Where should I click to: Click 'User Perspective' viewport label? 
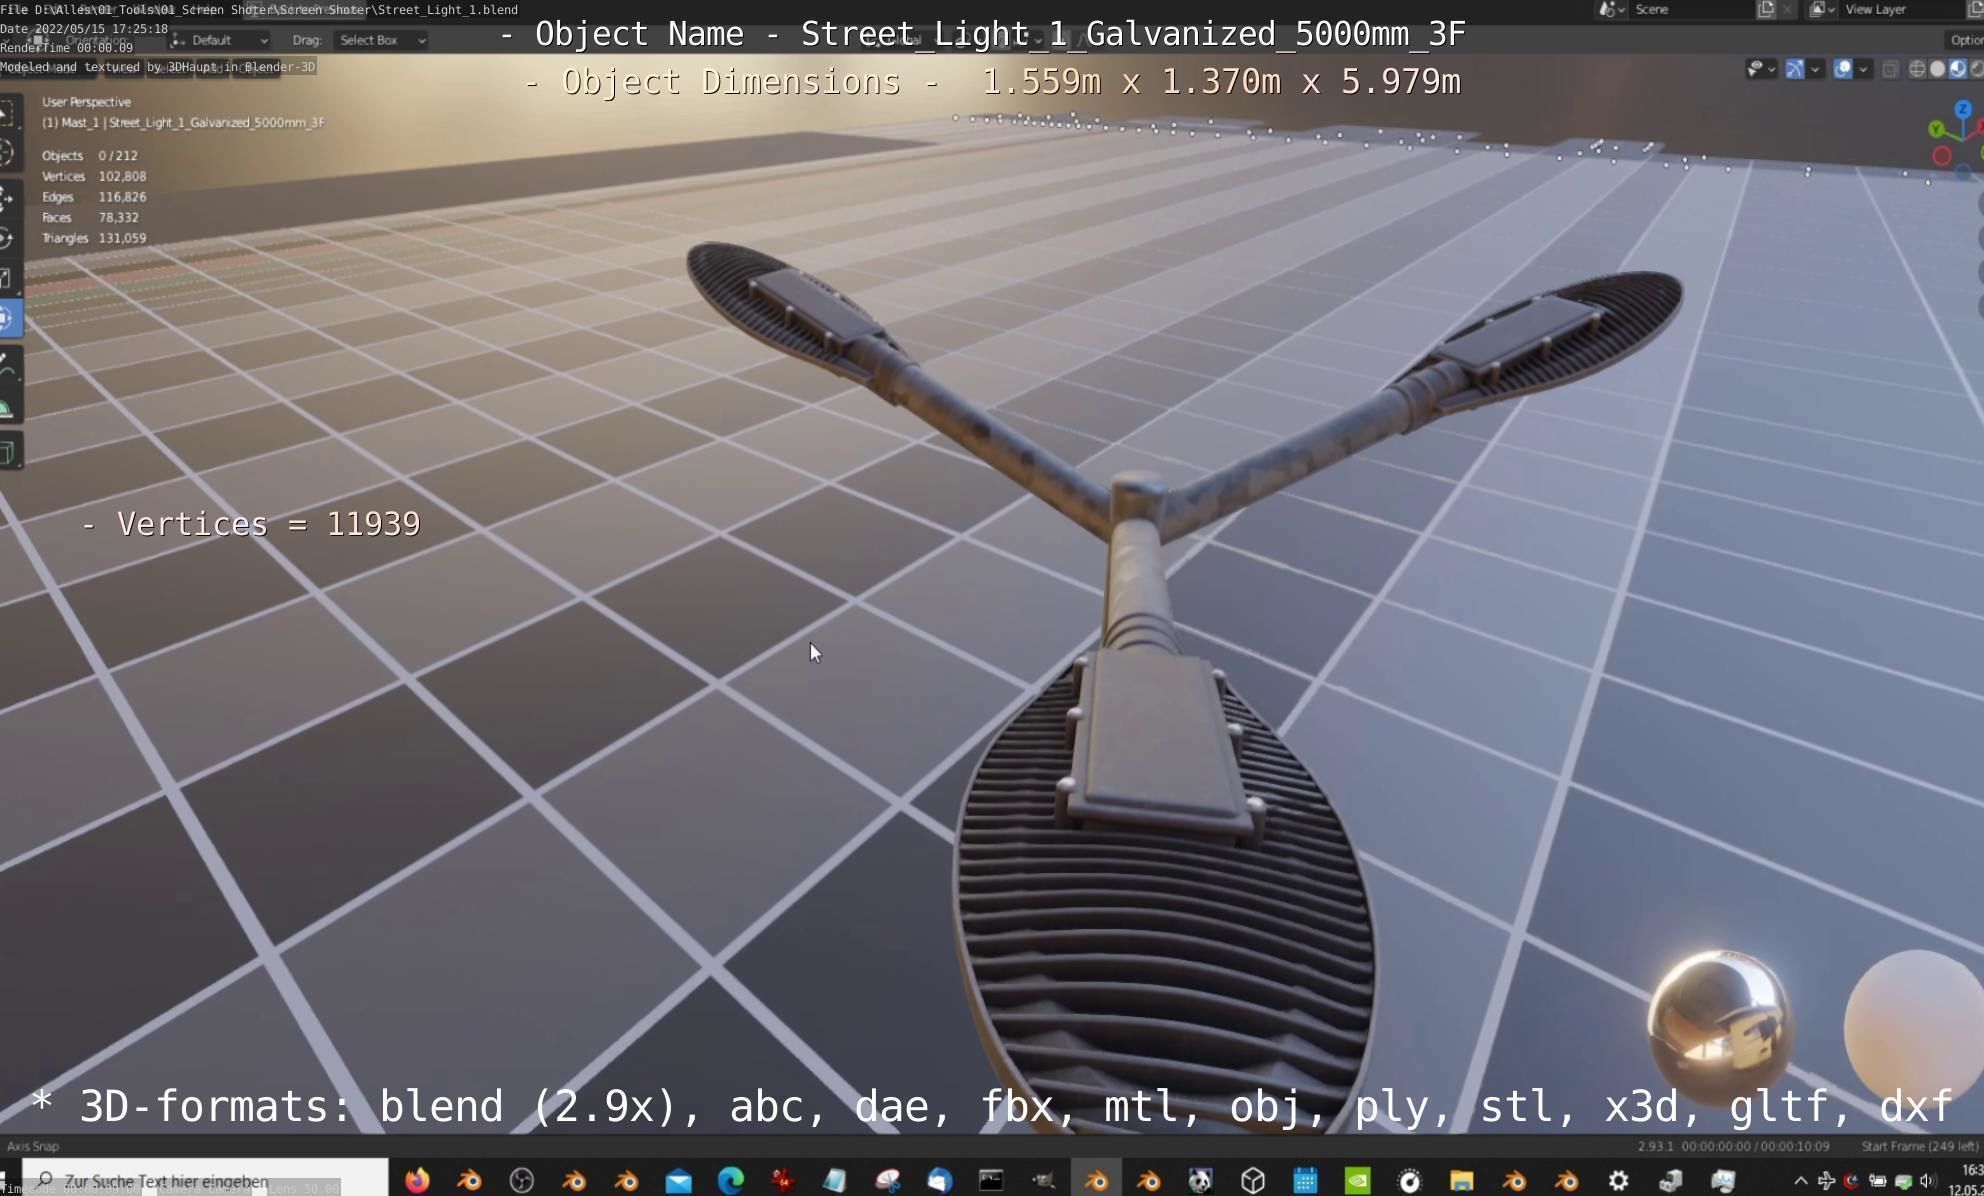(87, 102)
